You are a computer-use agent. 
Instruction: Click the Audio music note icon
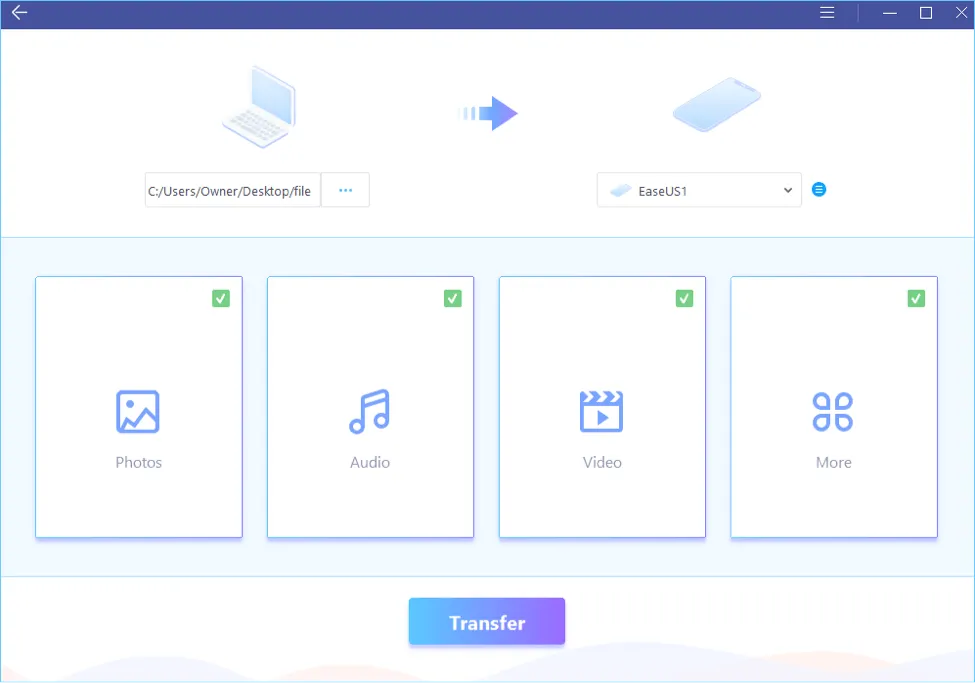point(369,411)
